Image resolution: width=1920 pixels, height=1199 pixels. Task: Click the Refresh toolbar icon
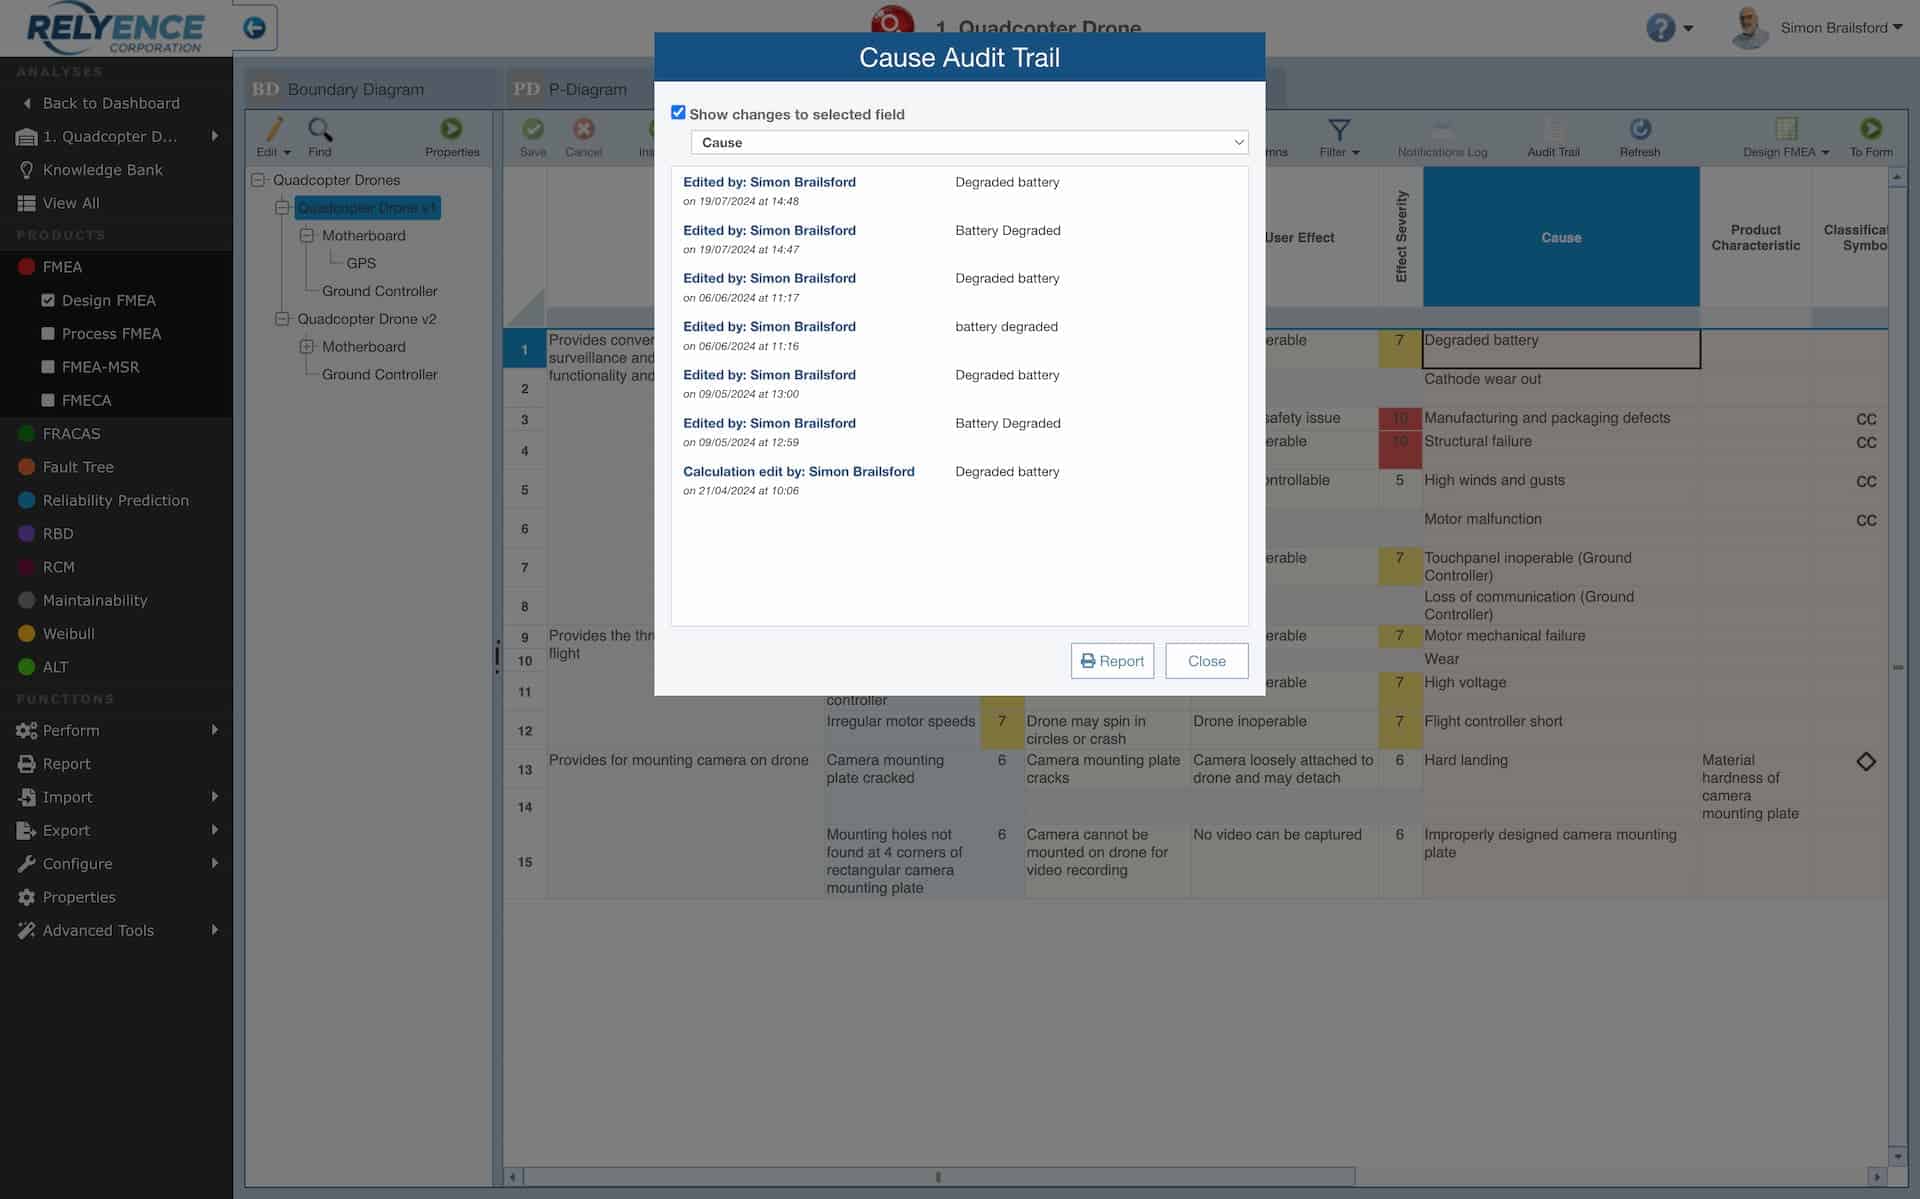point(1639,137)
